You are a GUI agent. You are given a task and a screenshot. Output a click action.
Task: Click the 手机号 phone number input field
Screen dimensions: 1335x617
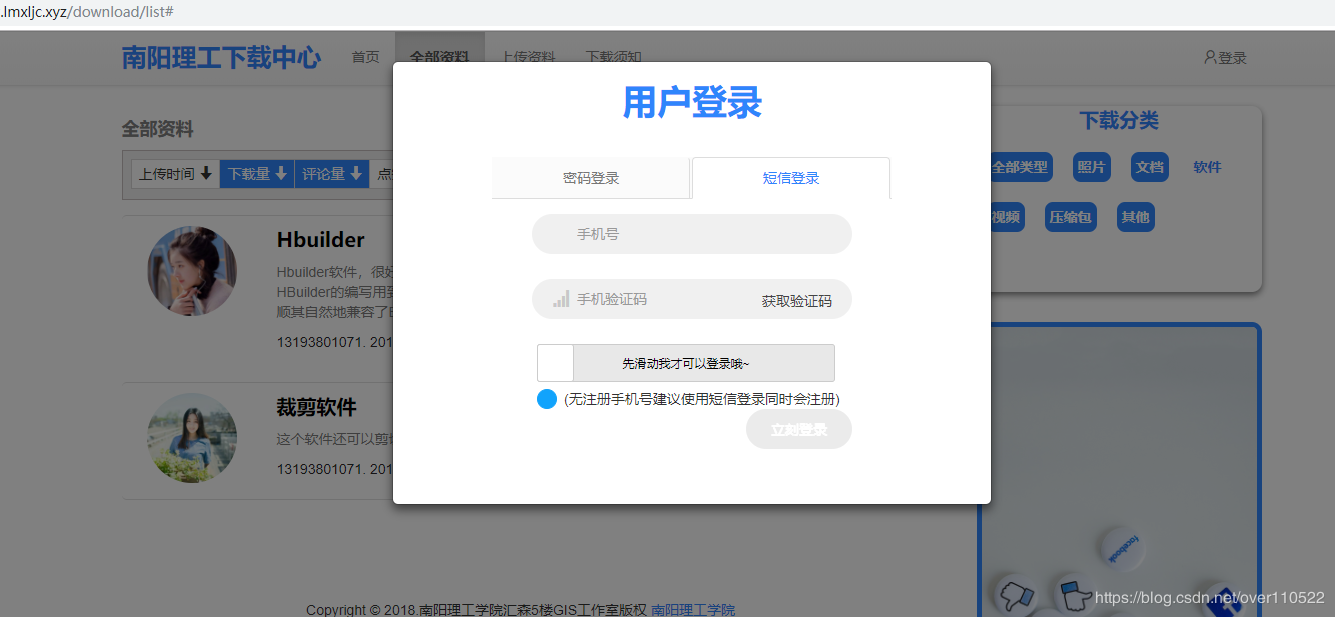click(x=691, y=233)
